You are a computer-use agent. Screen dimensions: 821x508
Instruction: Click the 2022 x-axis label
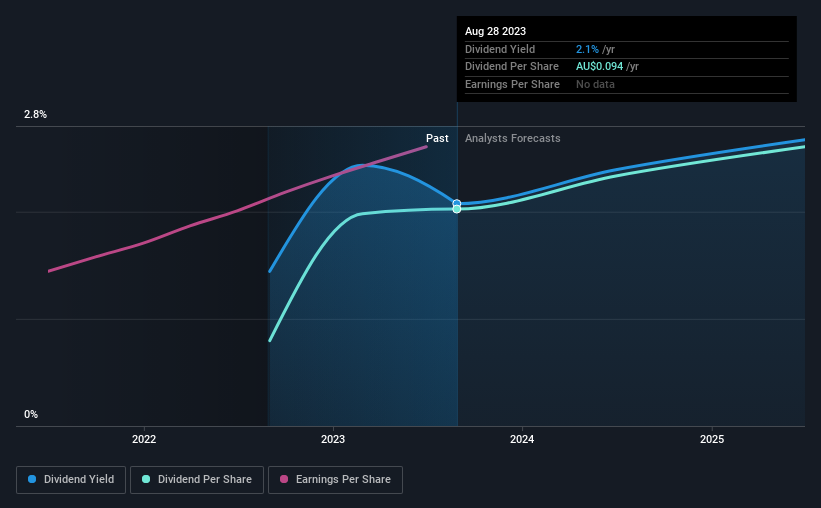pos(144,439)
